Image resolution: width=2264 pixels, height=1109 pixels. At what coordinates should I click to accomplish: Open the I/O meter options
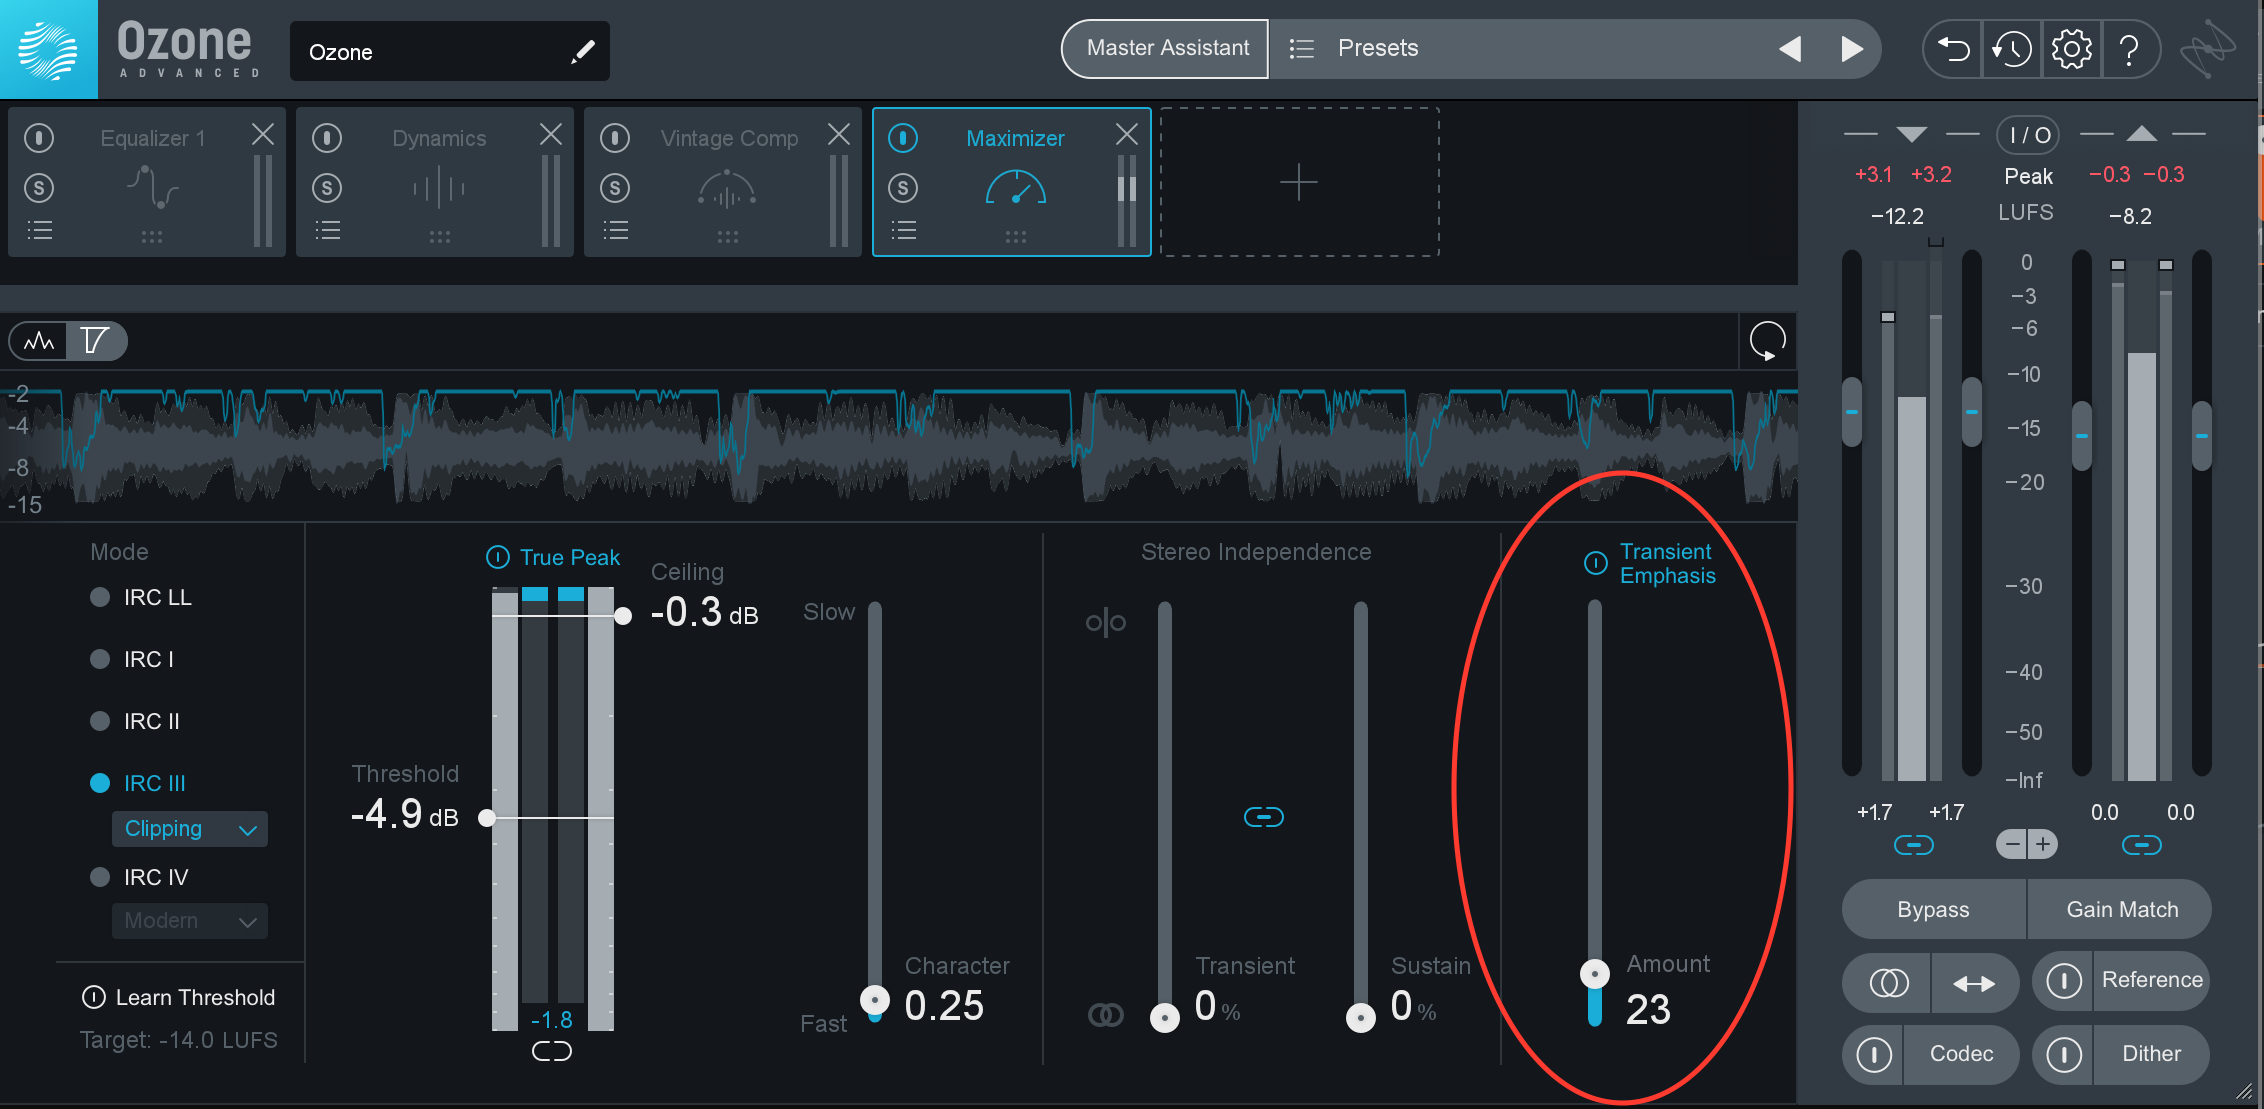(2029, 135)
